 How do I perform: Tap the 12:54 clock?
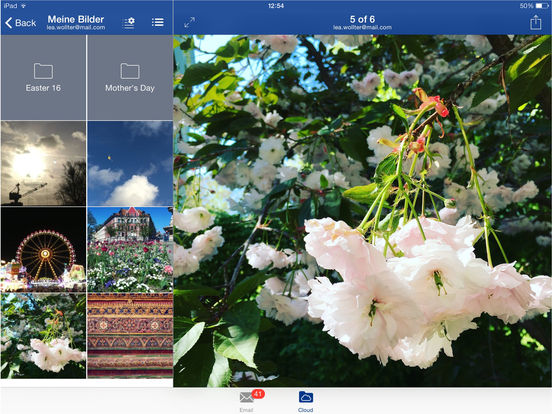coord(276,6)
